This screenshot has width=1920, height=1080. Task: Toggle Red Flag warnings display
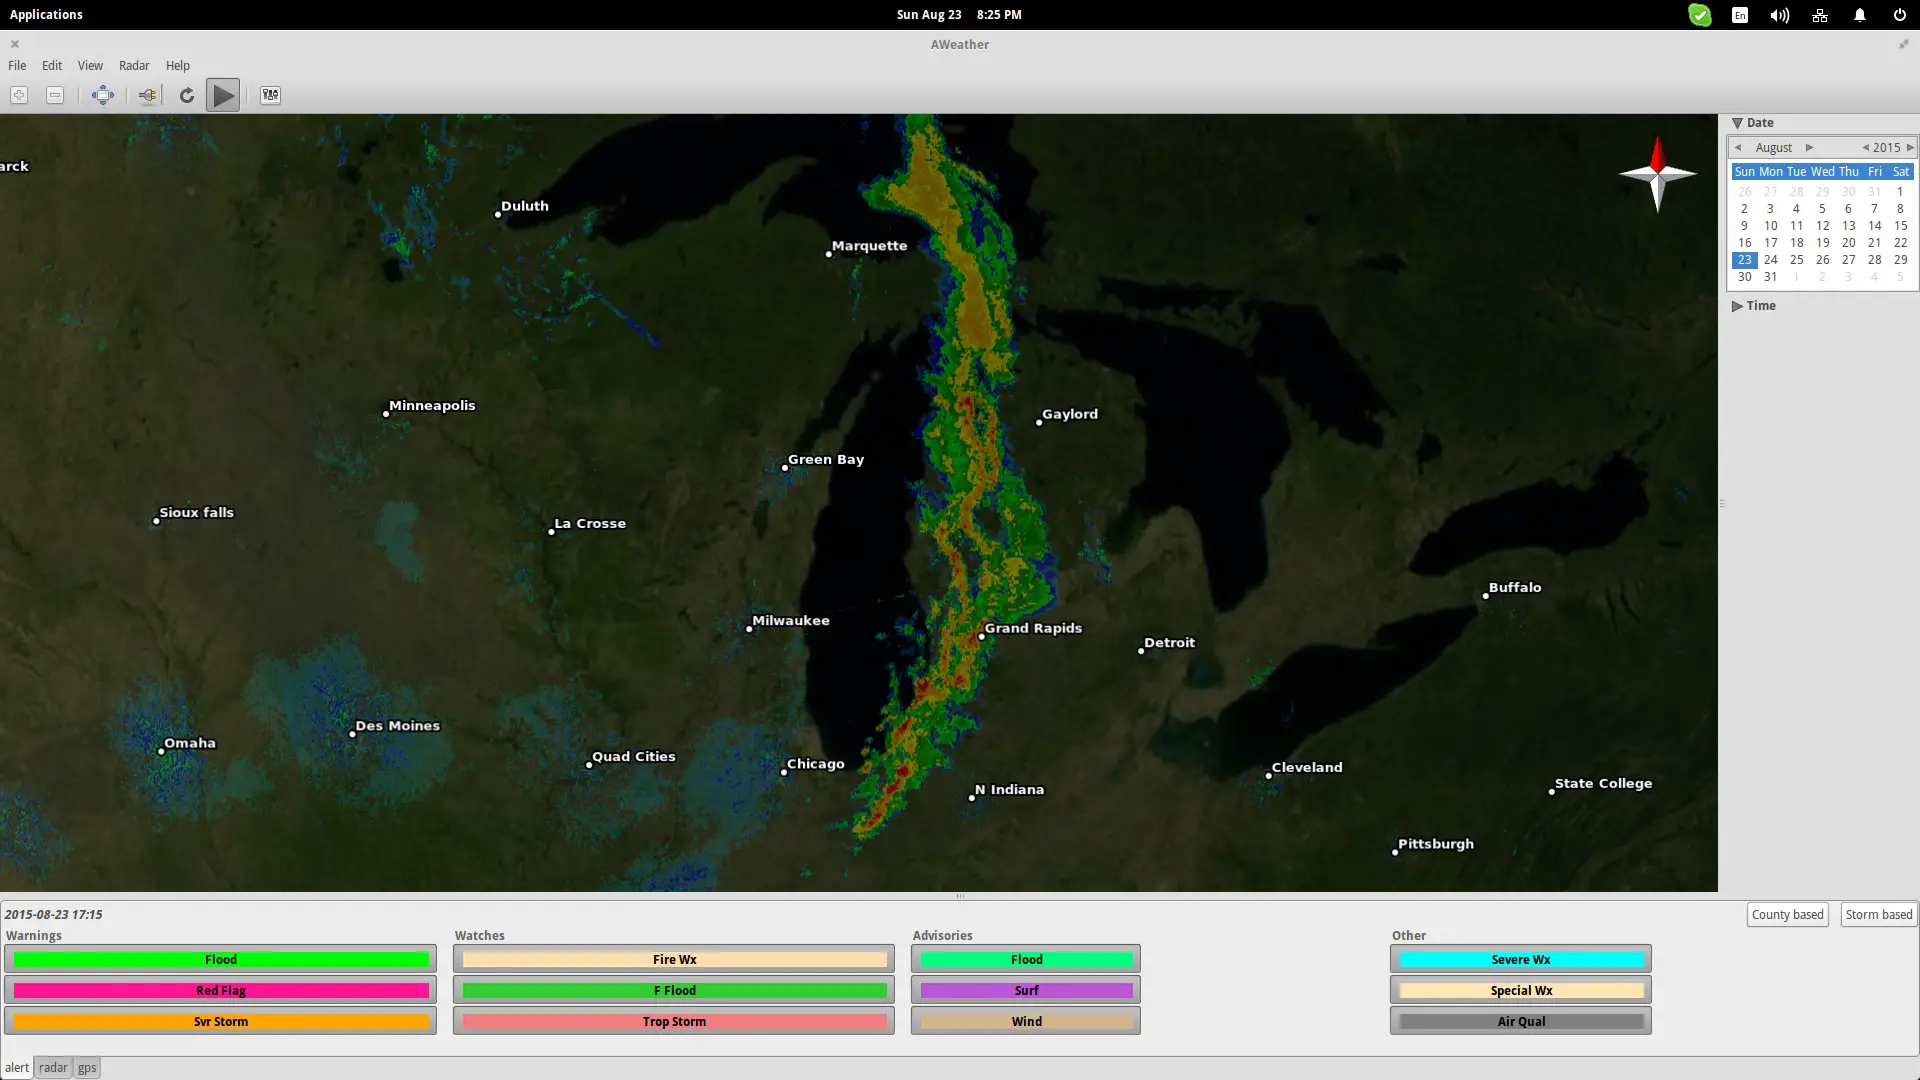coord(220,991)
